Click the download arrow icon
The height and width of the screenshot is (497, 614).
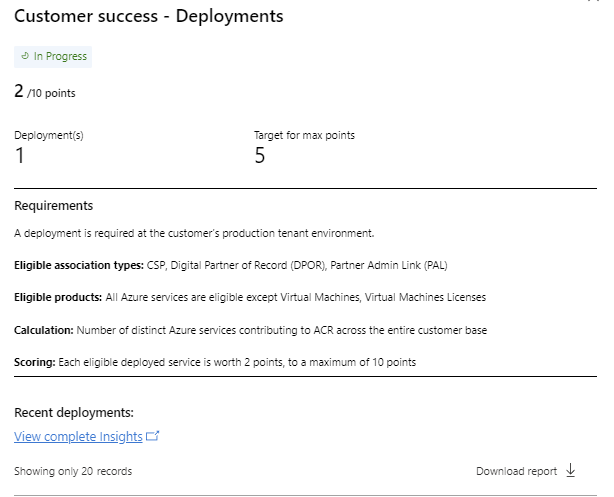(x=571, y=470)
